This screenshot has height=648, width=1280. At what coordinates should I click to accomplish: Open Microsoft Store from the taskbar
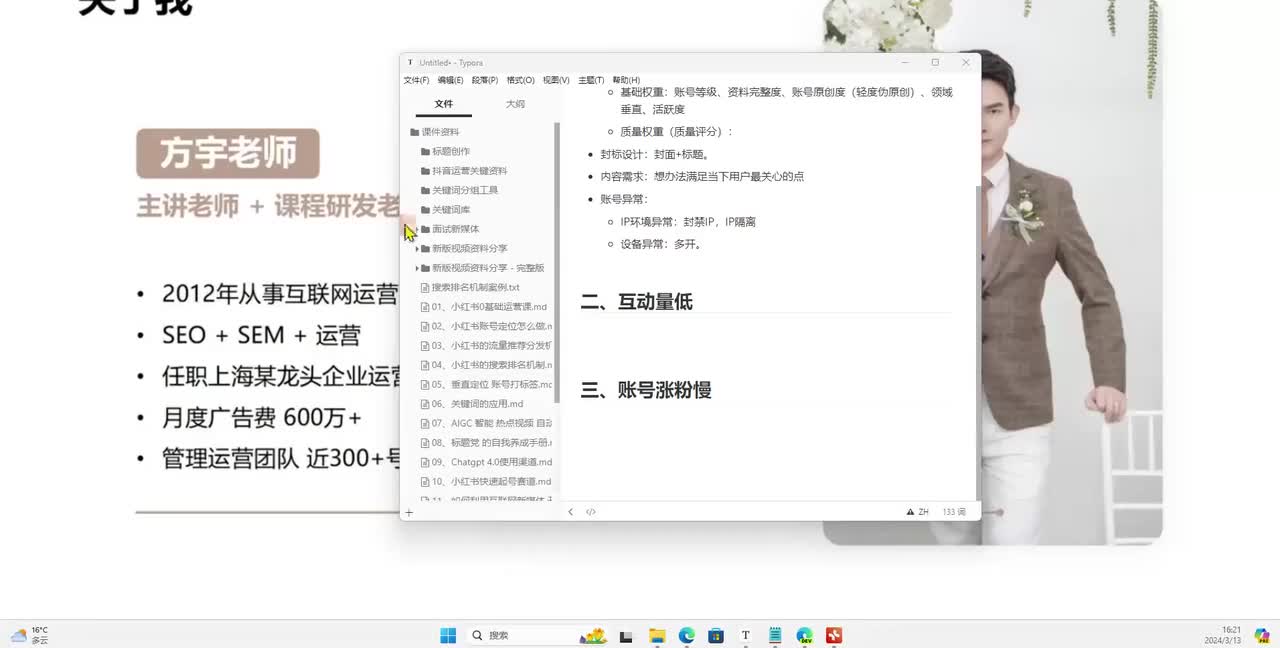click(x=716, y=635)
